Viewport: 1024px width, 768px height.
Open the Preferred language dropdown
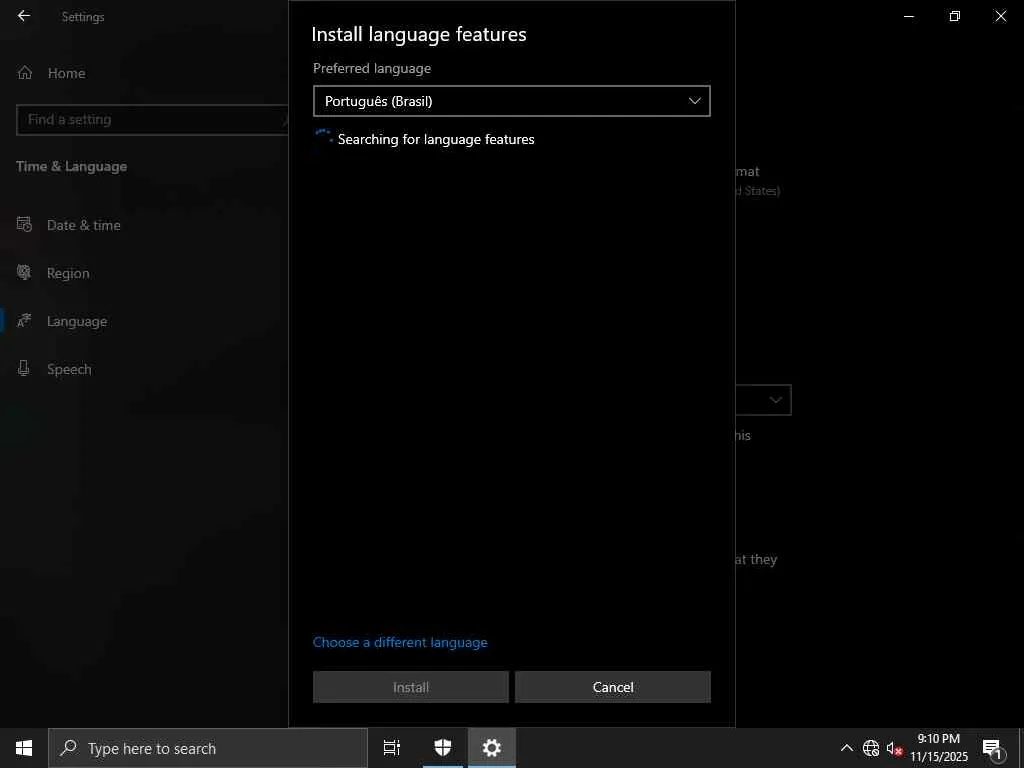pos(511,101)
